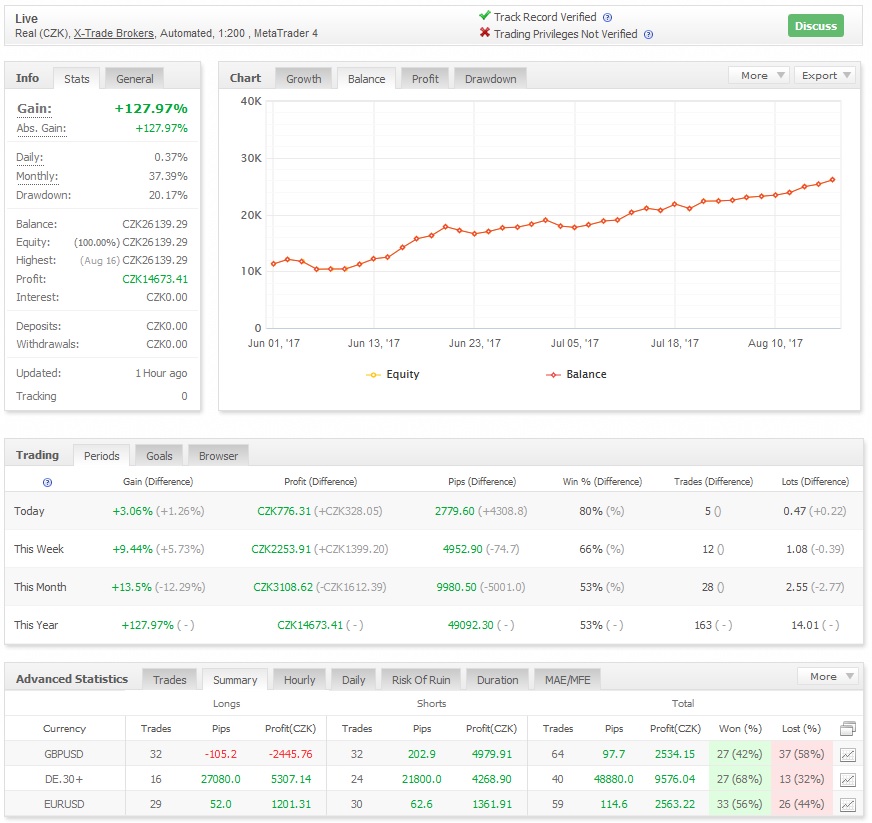Click the underlined Gain: label
Viewport: 872px width, 823px height.
(34, 108)
